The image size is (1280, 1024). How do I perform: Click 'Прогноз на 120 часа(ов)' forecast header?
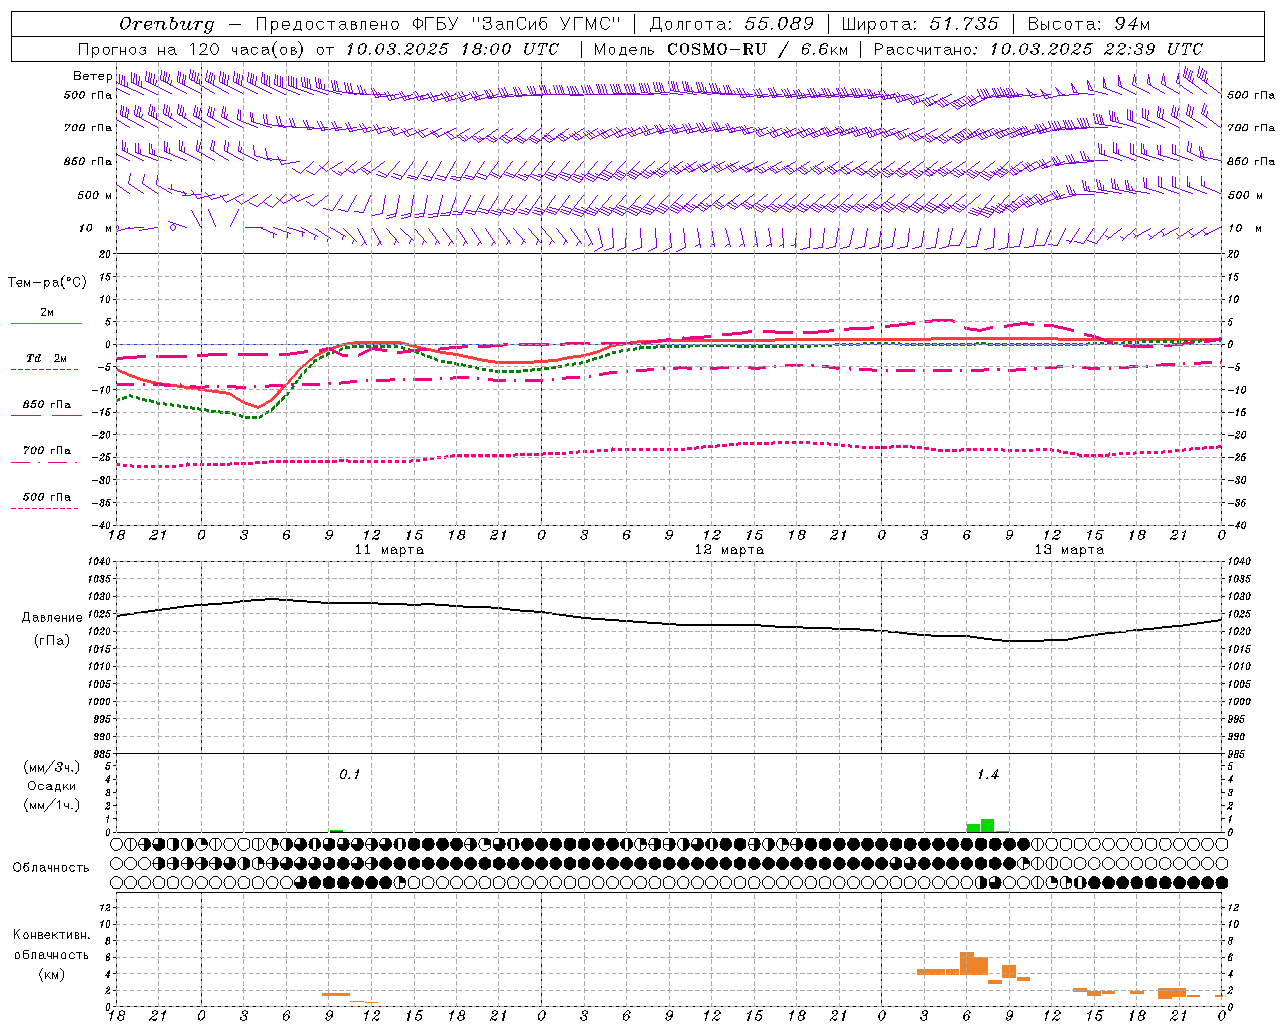192,49
